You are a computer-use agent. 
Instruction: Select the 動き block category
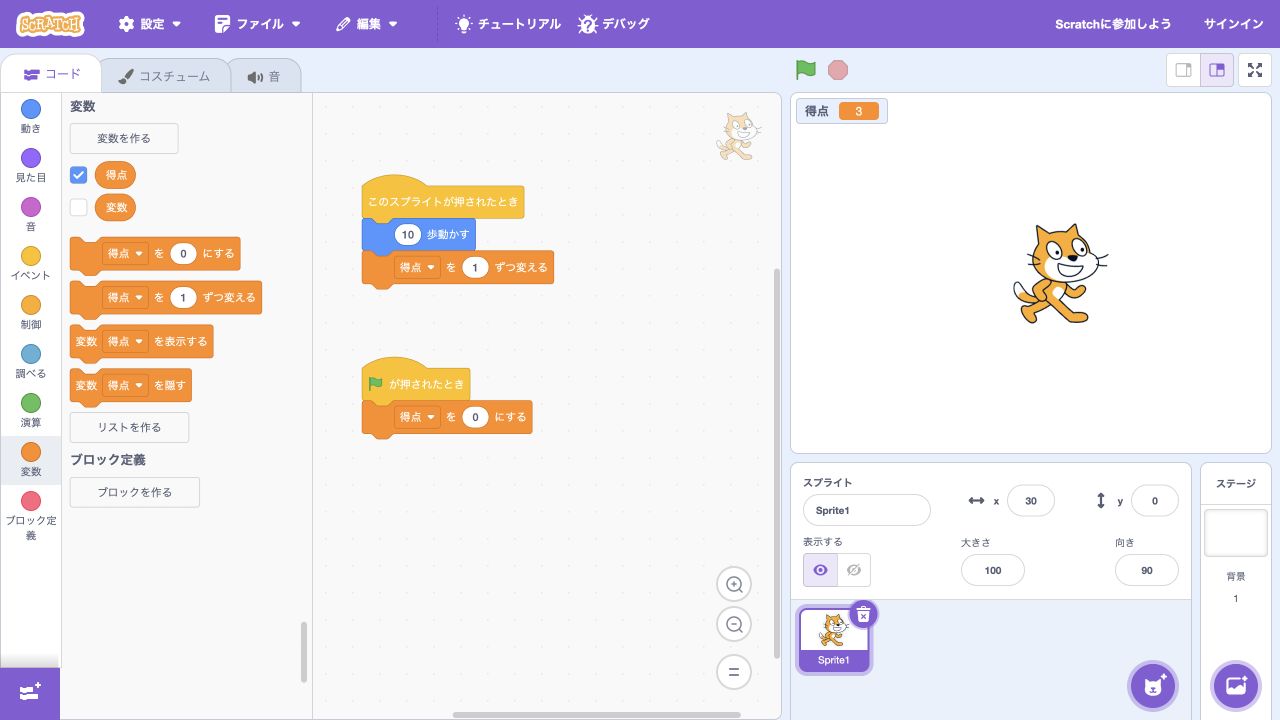[31, 116]
